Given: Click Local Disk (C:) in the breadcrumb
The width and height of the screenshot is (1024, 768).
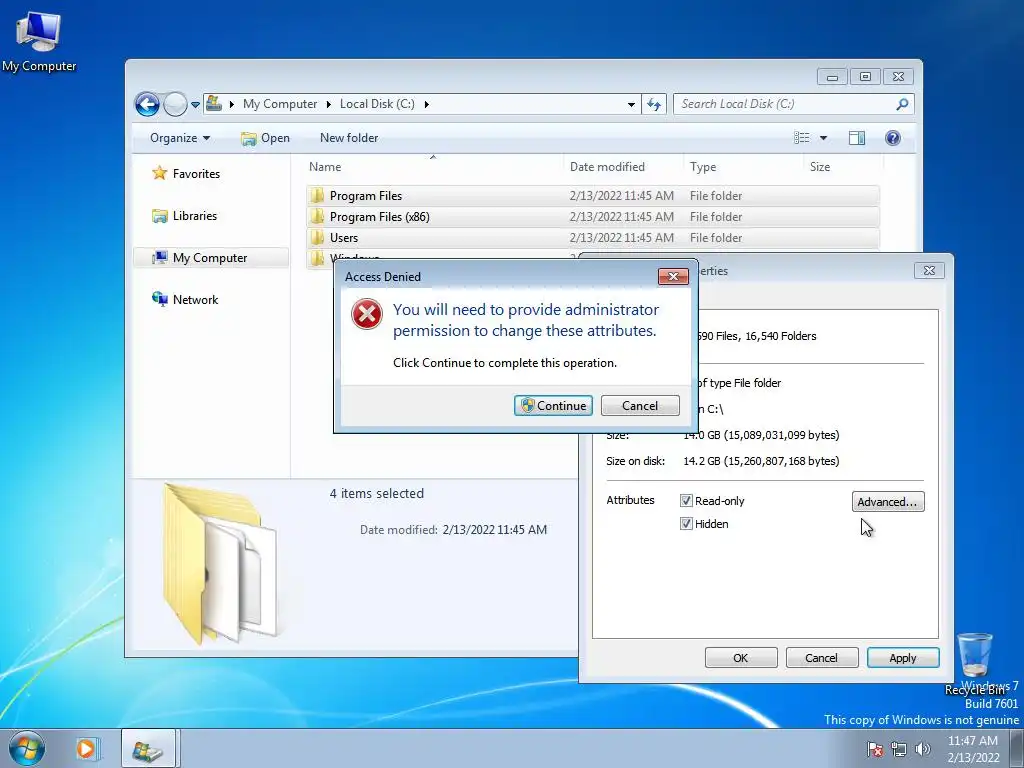Looking at the screenshot, I should point(377,104).
